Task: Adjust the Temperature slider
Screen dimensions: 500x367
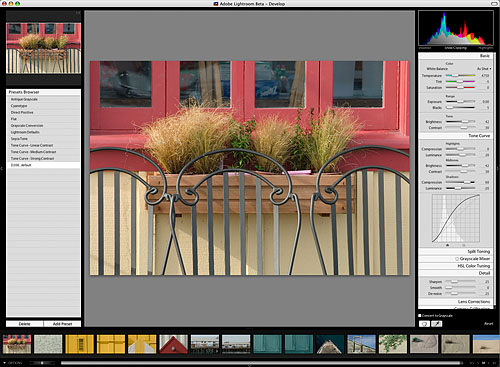Action: pyautogui.click(x=460, y=76)
